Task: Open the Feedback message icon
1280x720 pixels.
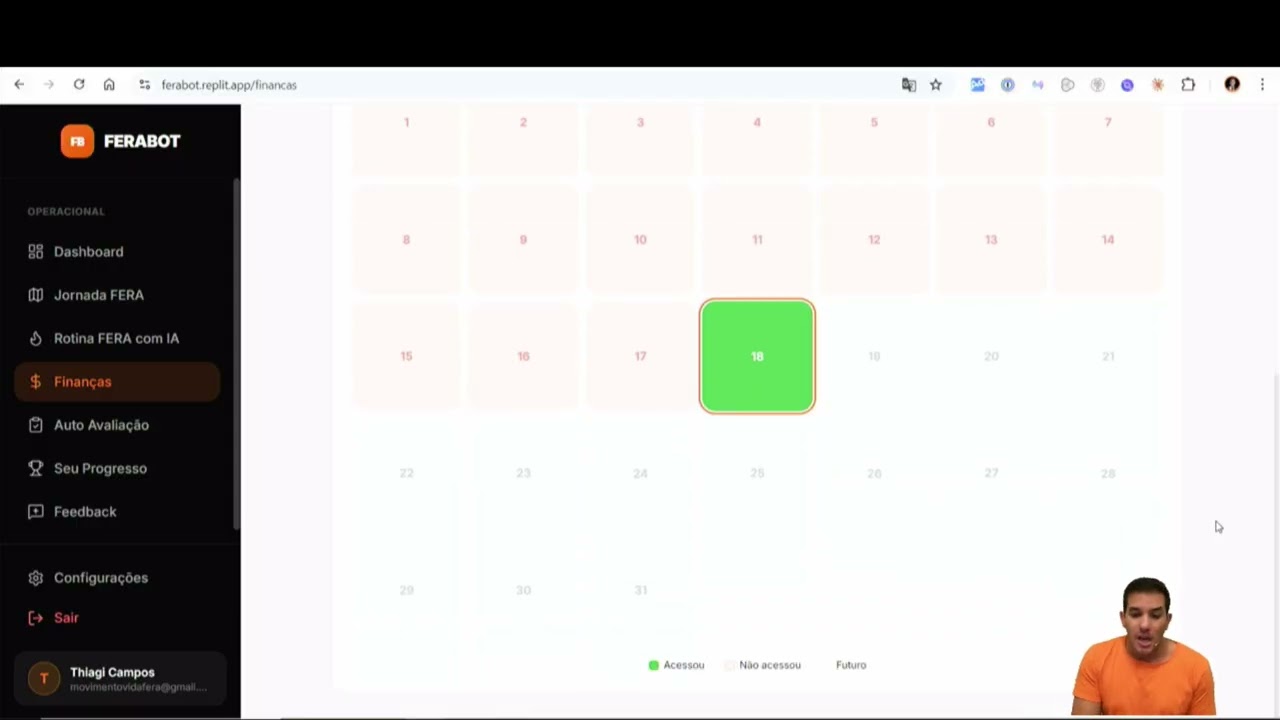Action: point(36,512)
